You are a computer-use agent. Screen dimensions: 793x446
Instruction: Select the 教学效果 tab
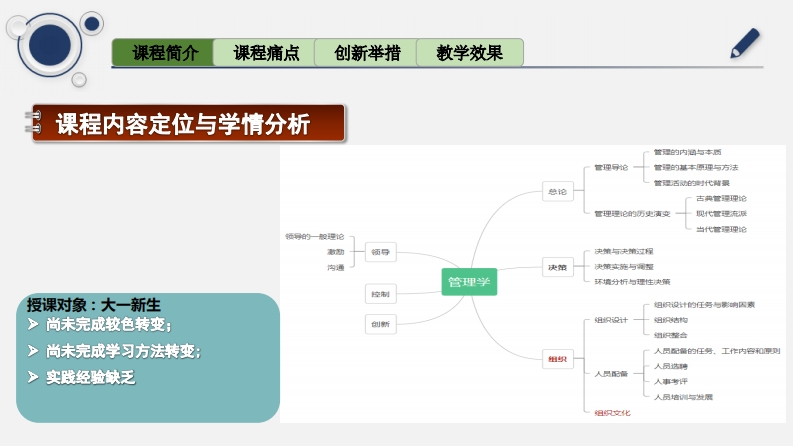[x=469, y=53]
